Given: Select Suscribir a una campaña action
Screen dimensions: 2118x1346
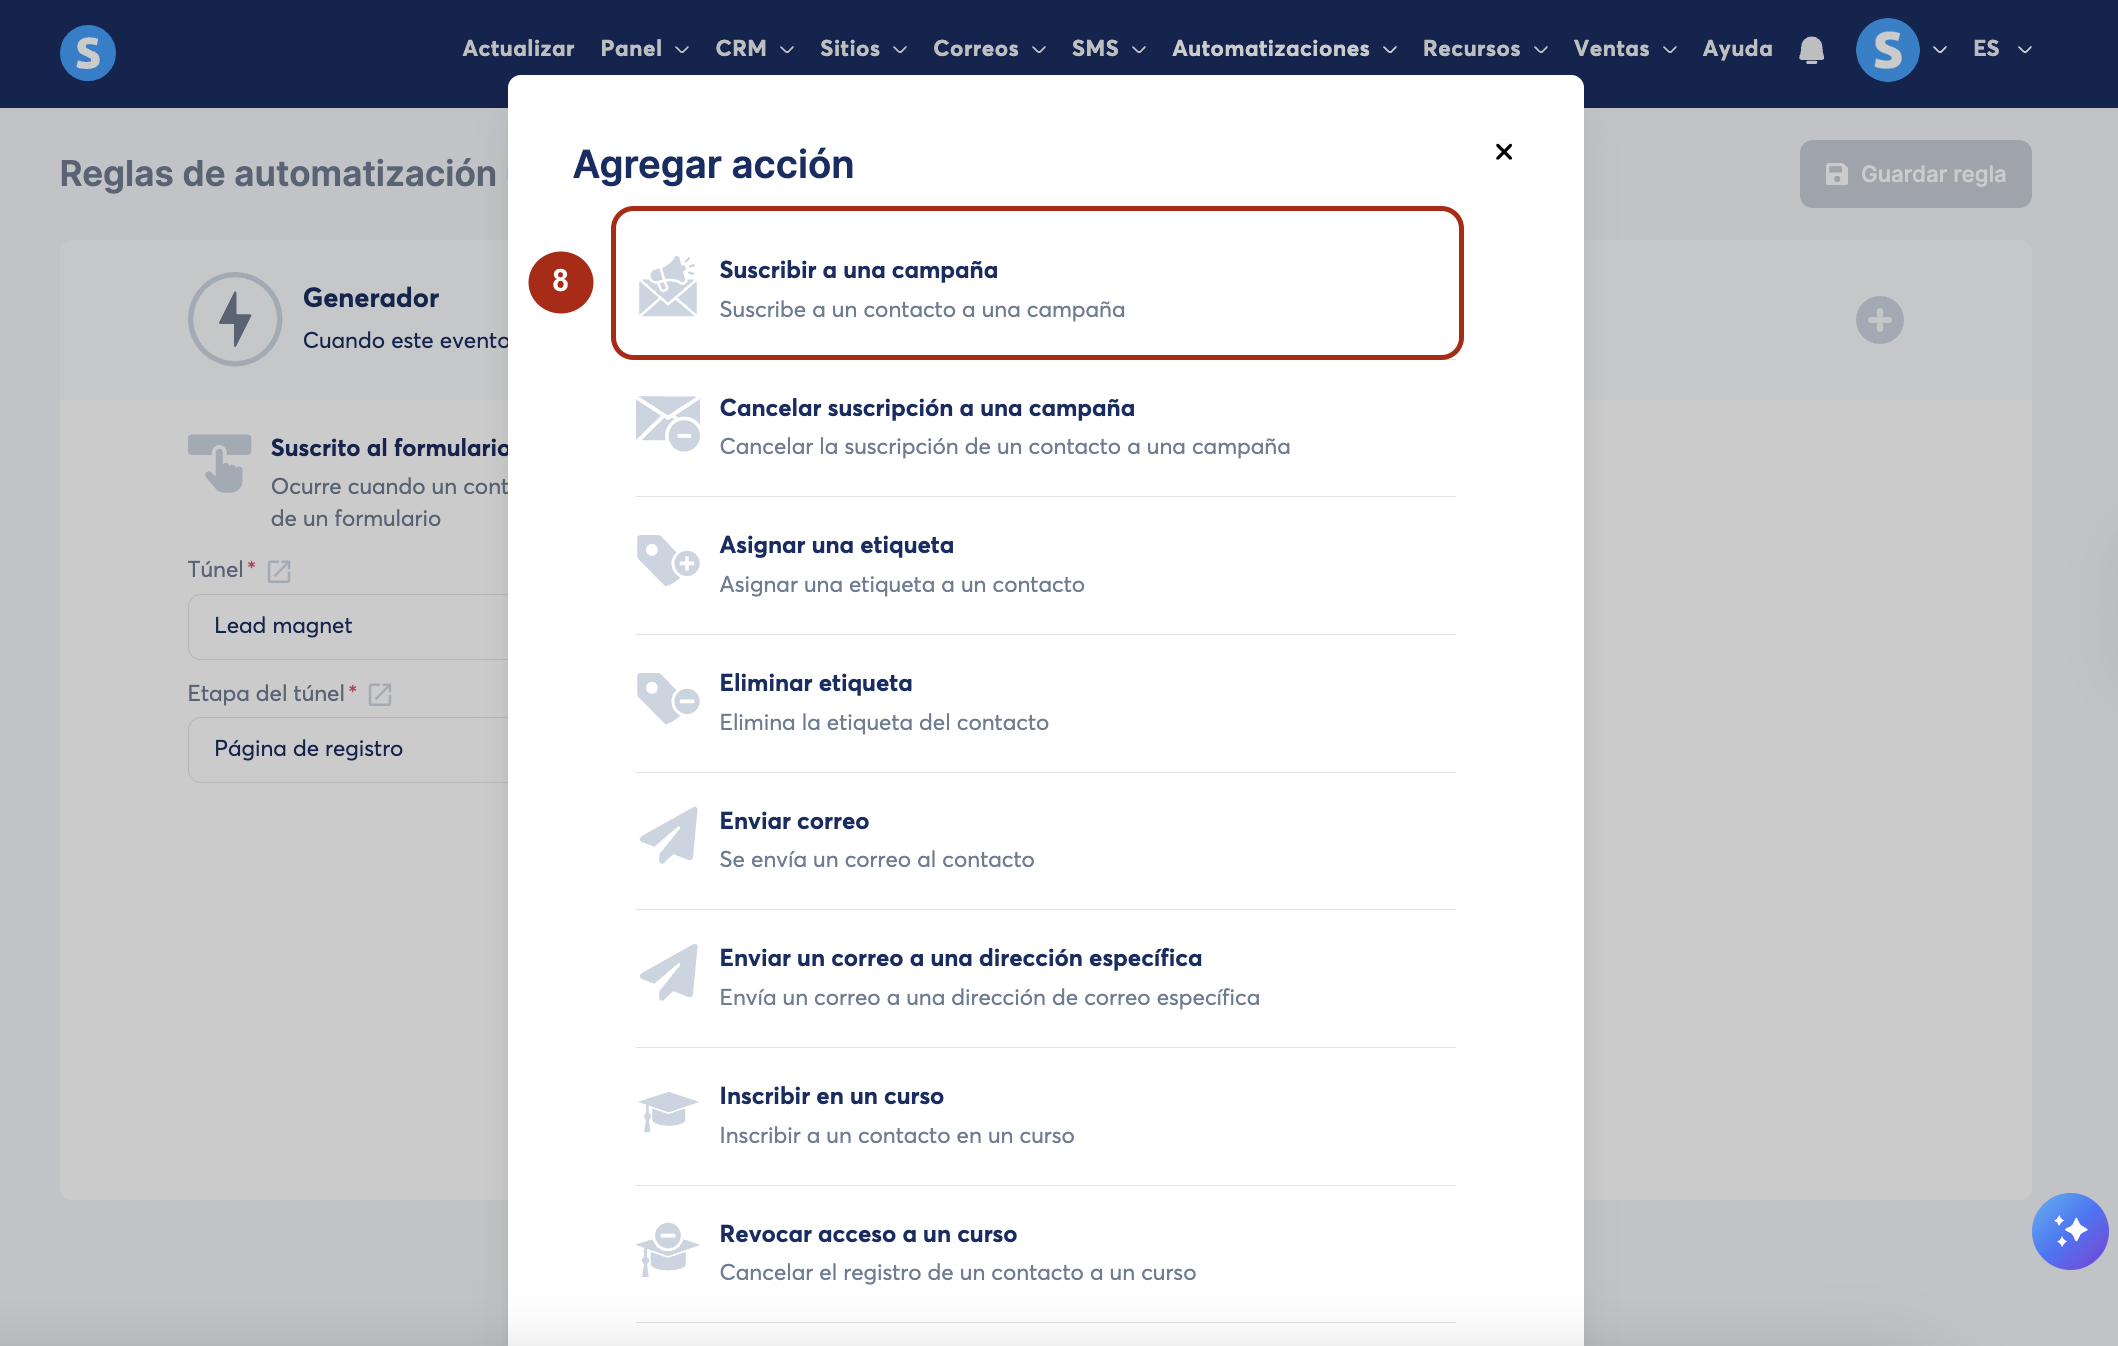Looking at the screenshot, I should [x=1036, y=284].
